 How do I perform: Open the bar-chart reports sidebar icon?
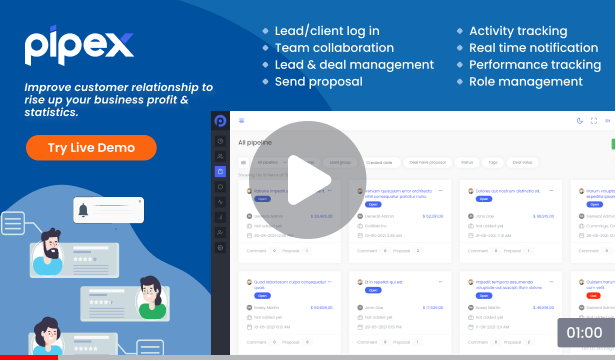220,217
